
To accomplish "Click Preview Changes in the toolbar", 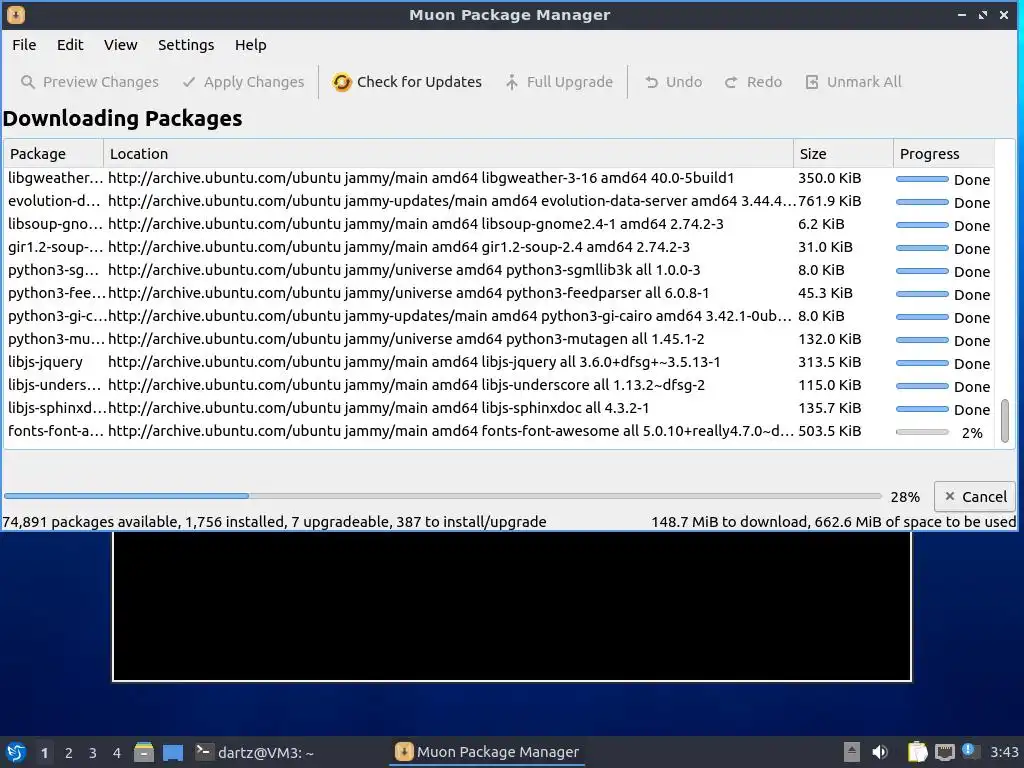I will 90,82.
